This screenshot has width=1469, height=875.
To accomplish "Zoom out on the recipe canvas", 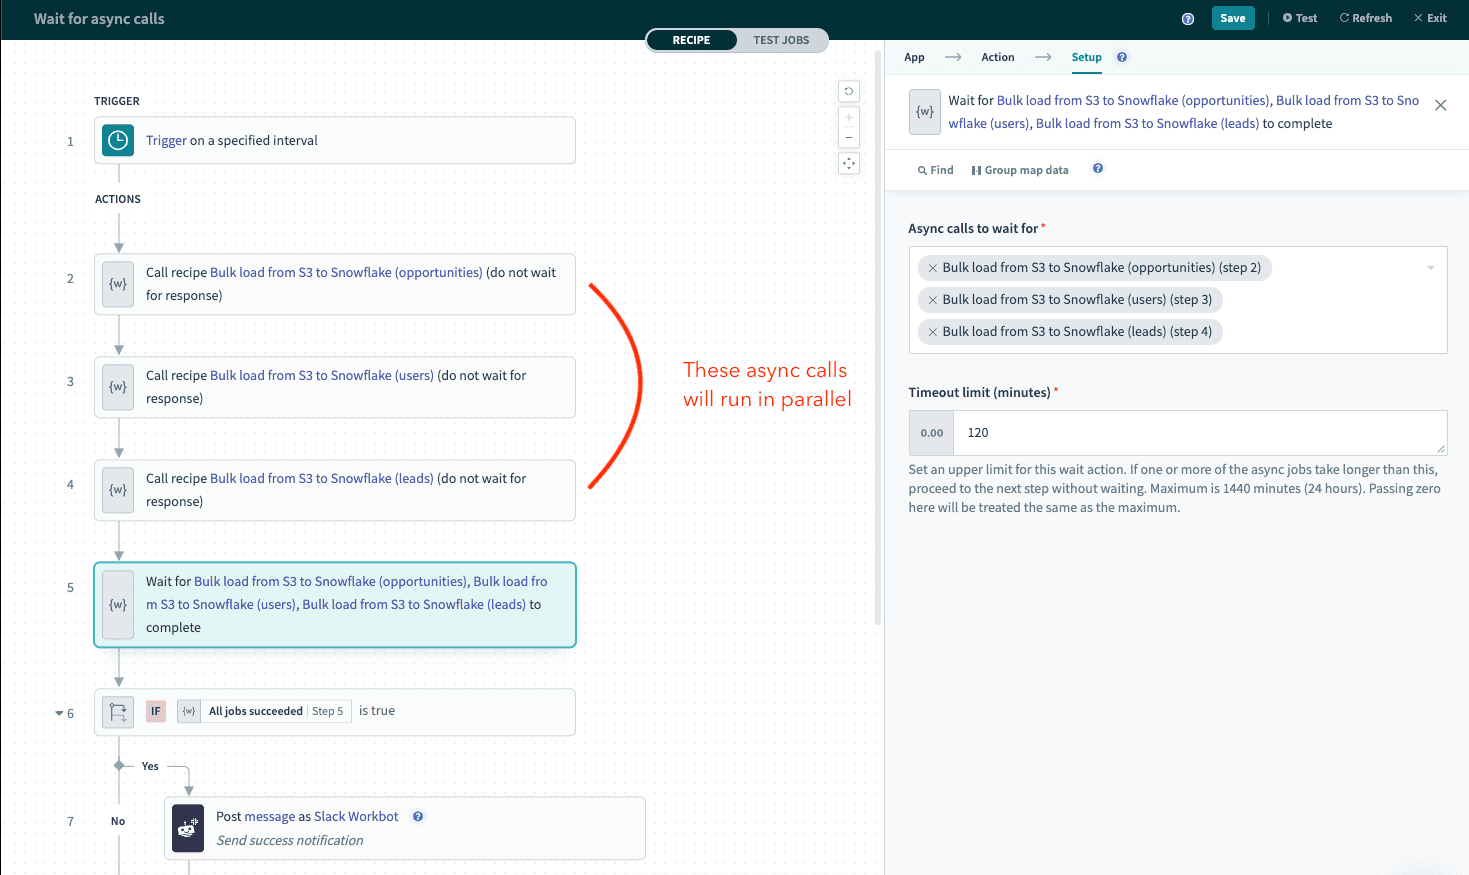I will (849, 138).
